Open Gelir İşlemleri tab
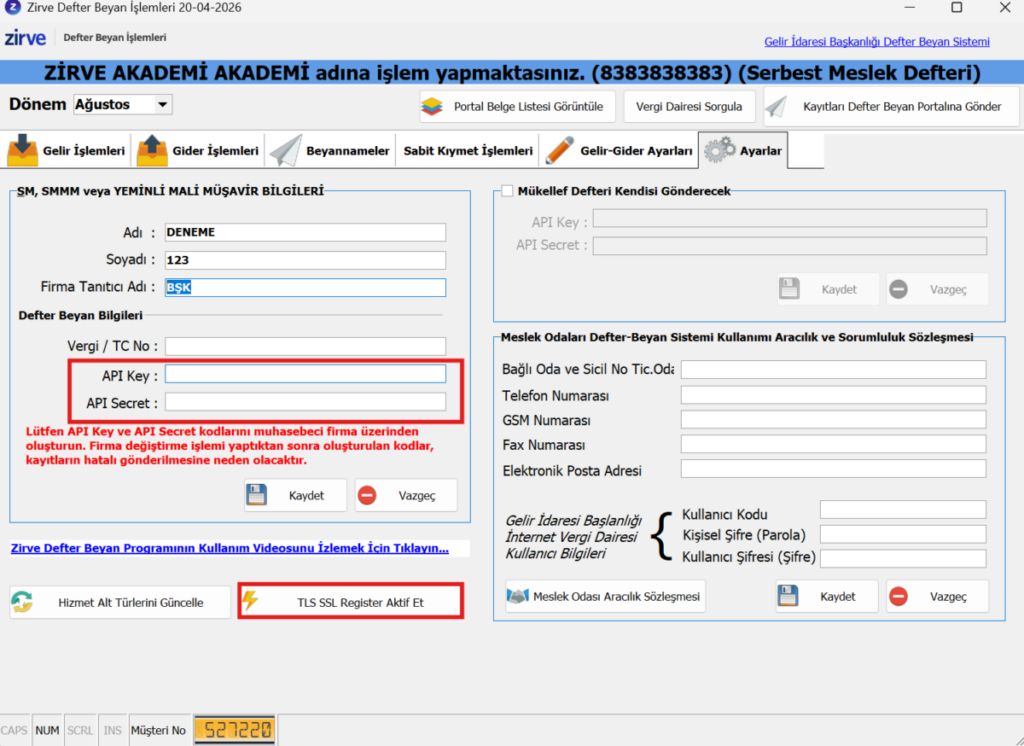This screenshot has width=1024, height=746. coord(66,151)
